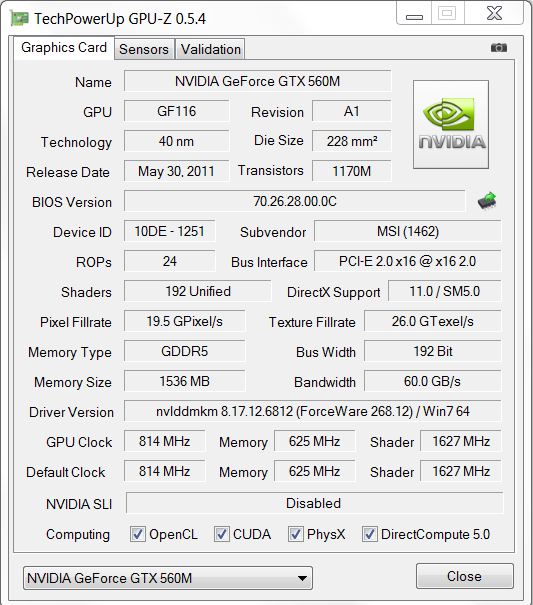Screen dimensions: 533x605
Task: Open the Validation tab
Action: tap(211, 49)
